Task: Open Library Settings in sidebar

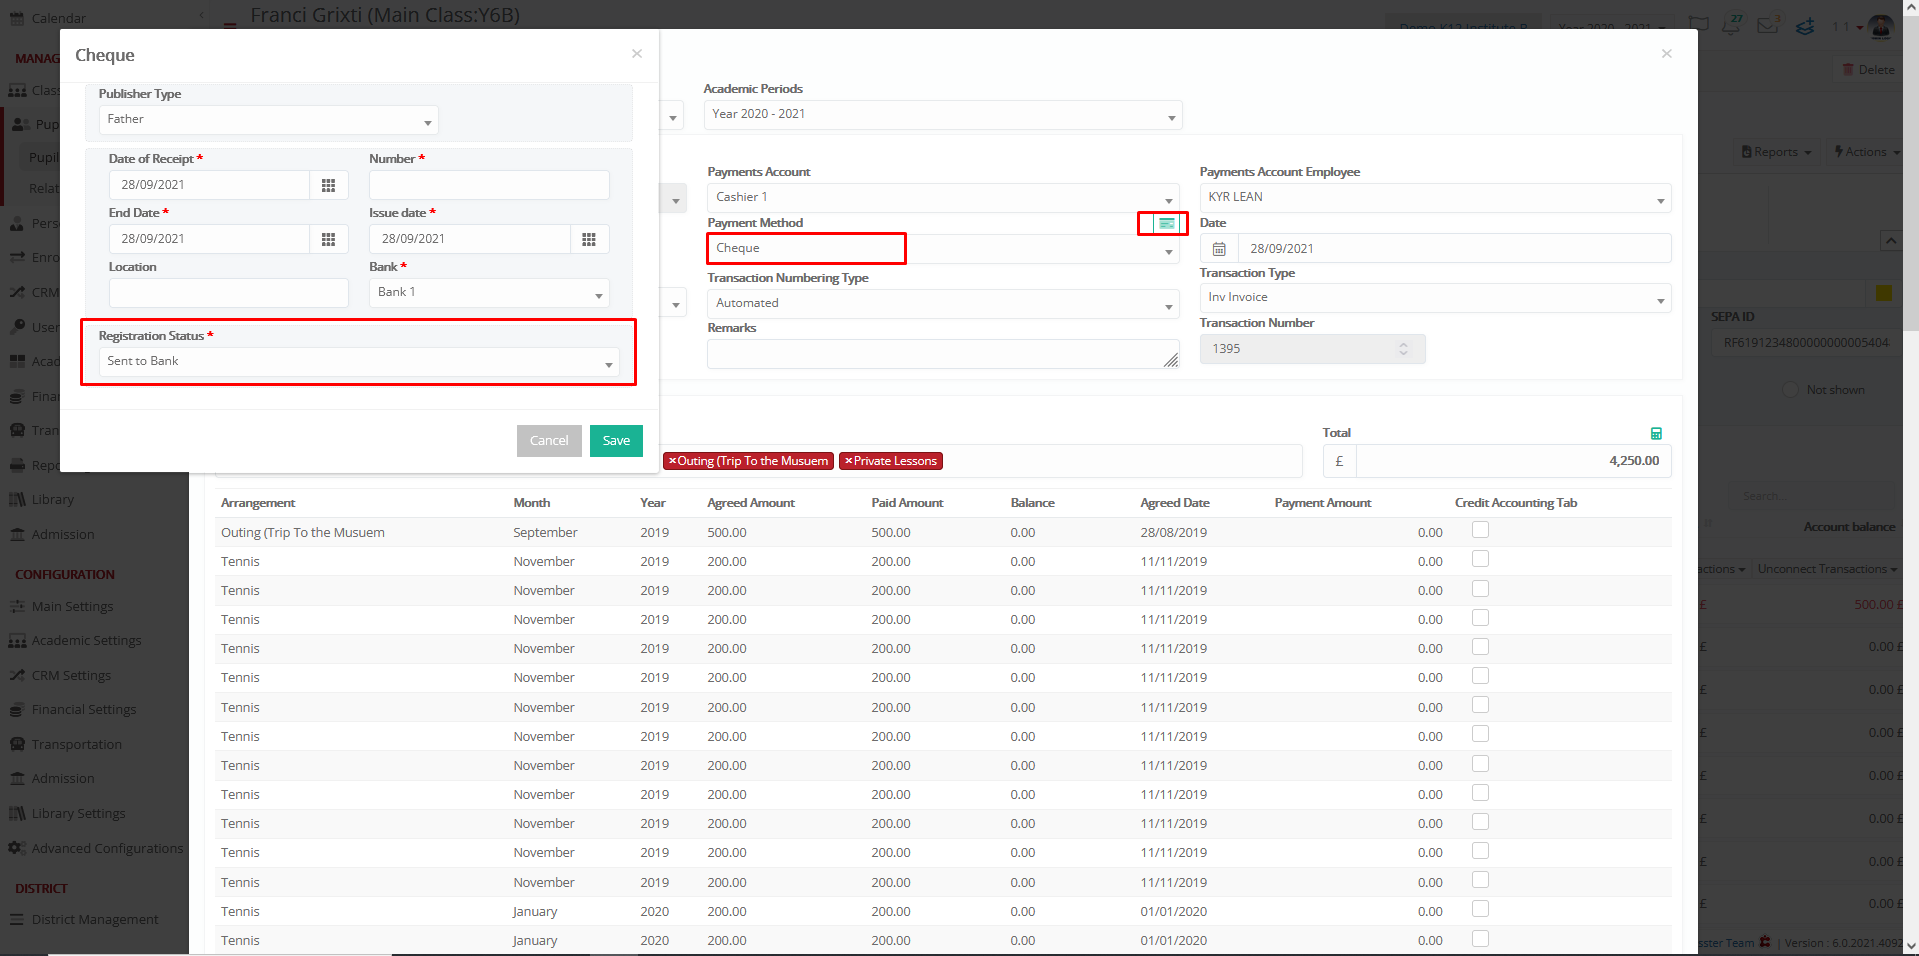Action: (x=78, y=813)
